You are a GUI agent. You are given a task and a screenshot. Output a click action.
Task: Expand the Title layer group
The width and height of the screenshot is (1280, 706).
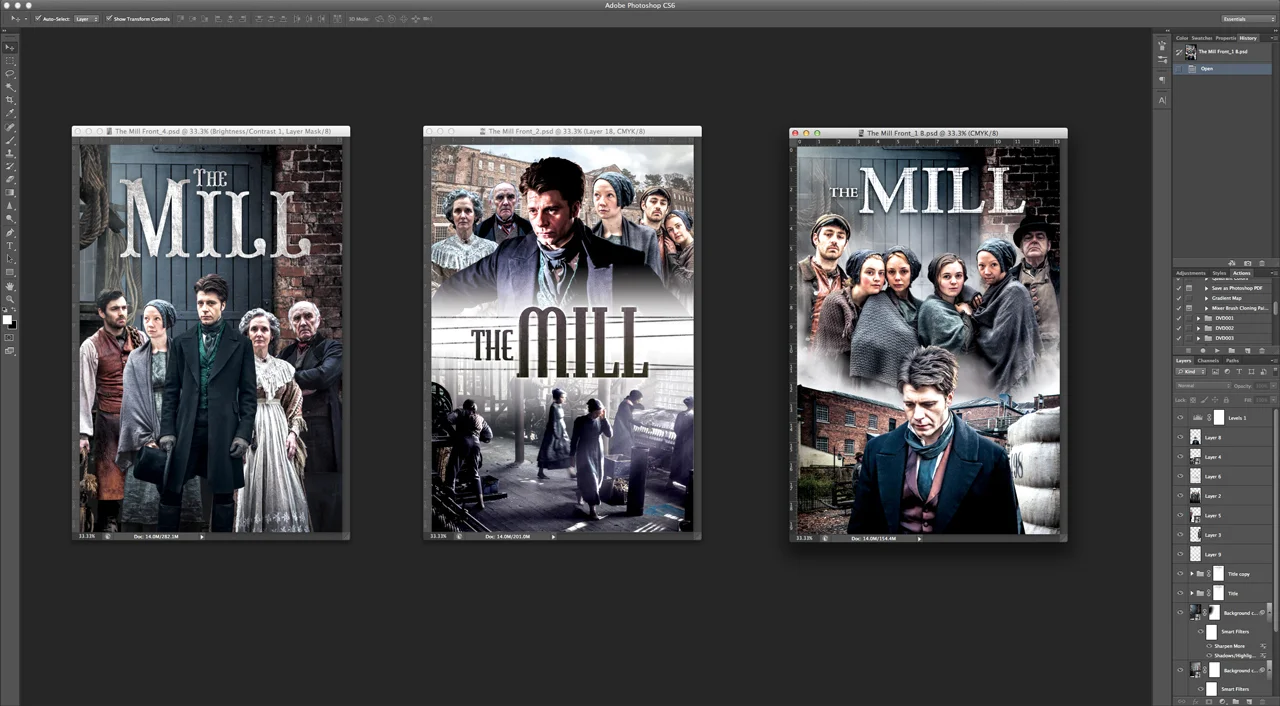tap(1191, 593)
